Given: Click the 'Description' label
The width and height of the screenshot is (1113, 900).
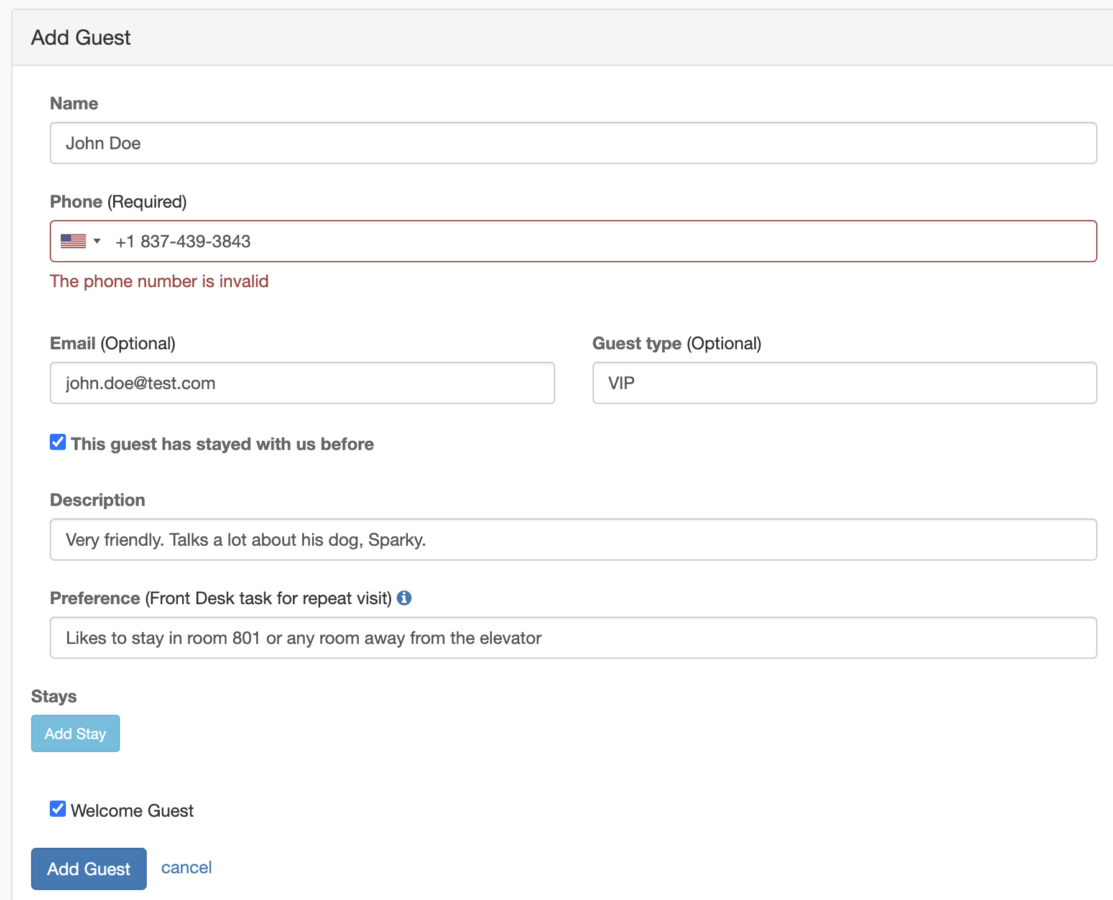Looking at the screenshot, I should pyautogui.click(x=97, y=500).
